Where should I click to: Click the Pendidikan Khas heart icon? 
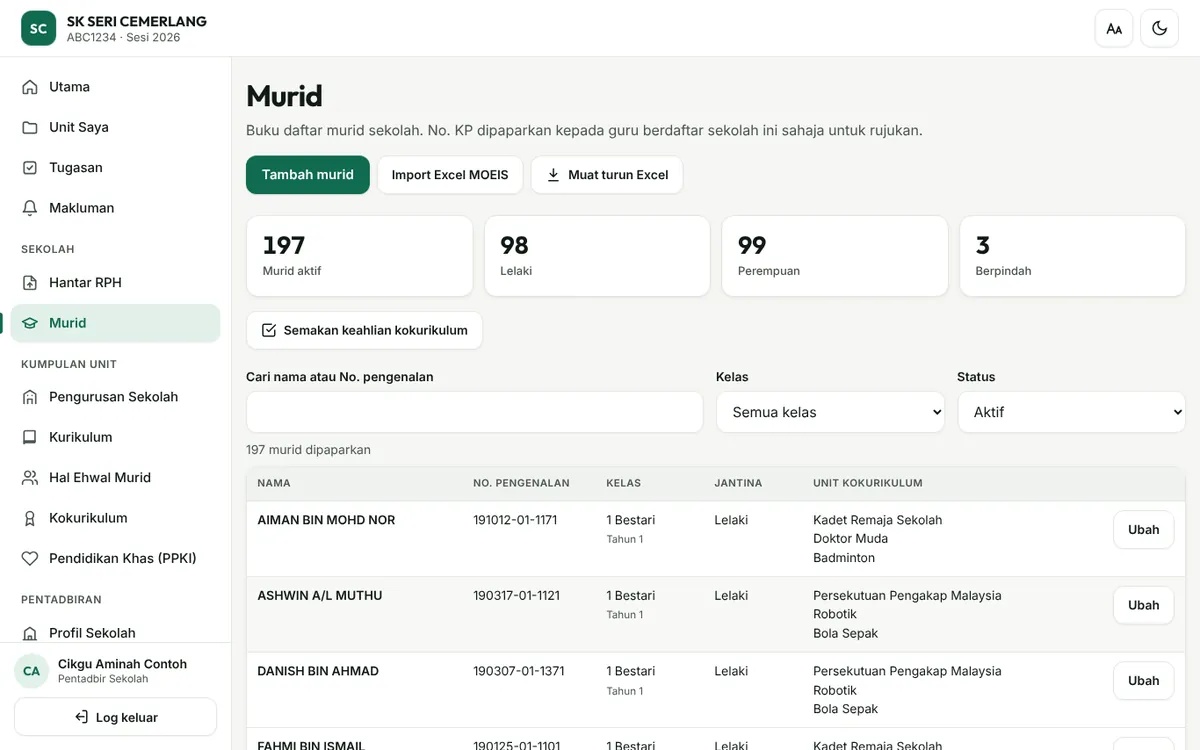pos(30,558)
